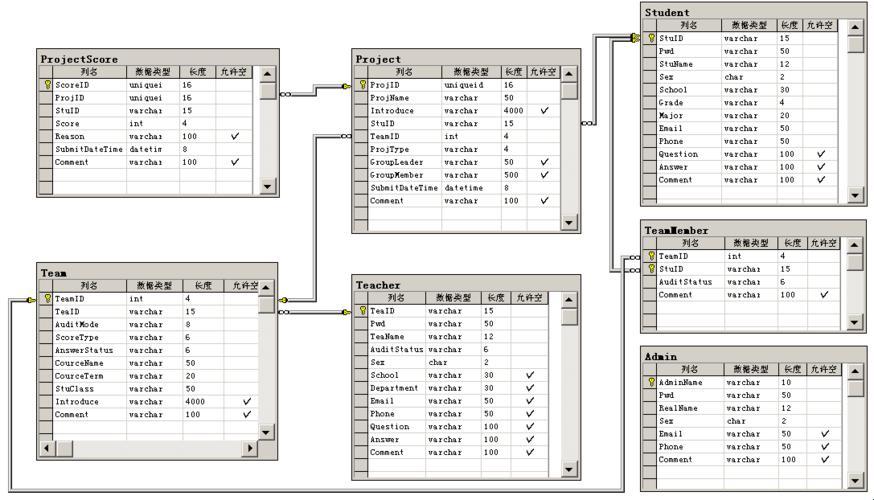Click the key icon beside StuID in TeamMember
This screenshot has width=874, height=500.
[x=651, y=269]
